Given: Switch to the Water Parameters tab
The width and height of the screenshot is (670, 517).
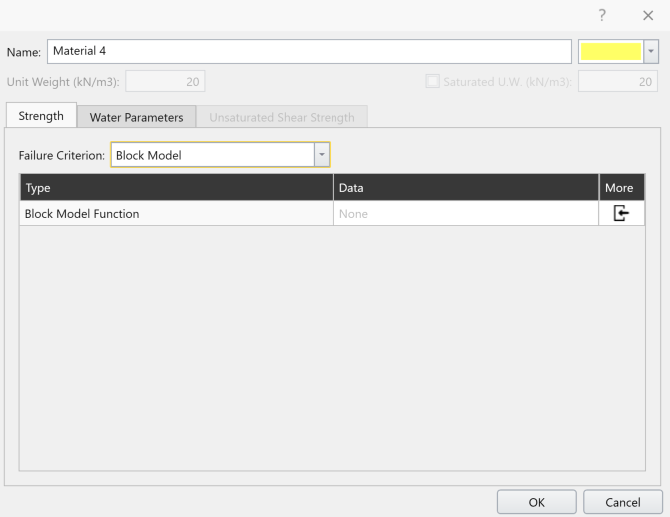Looking at the screenshot, I should 136,117.
